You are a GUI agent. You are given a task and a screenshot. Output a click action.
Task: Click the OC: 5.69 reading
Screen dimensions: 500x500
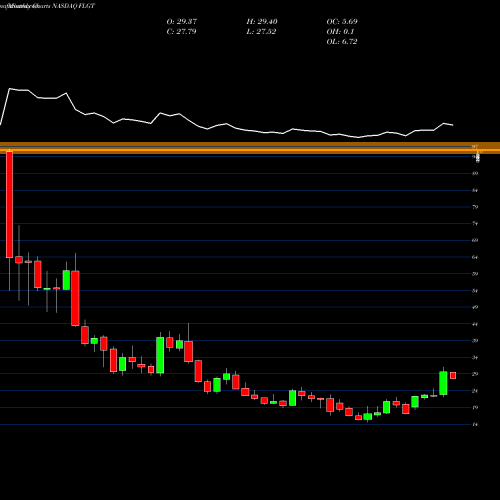pyautogui.click(x=342, y=22)
